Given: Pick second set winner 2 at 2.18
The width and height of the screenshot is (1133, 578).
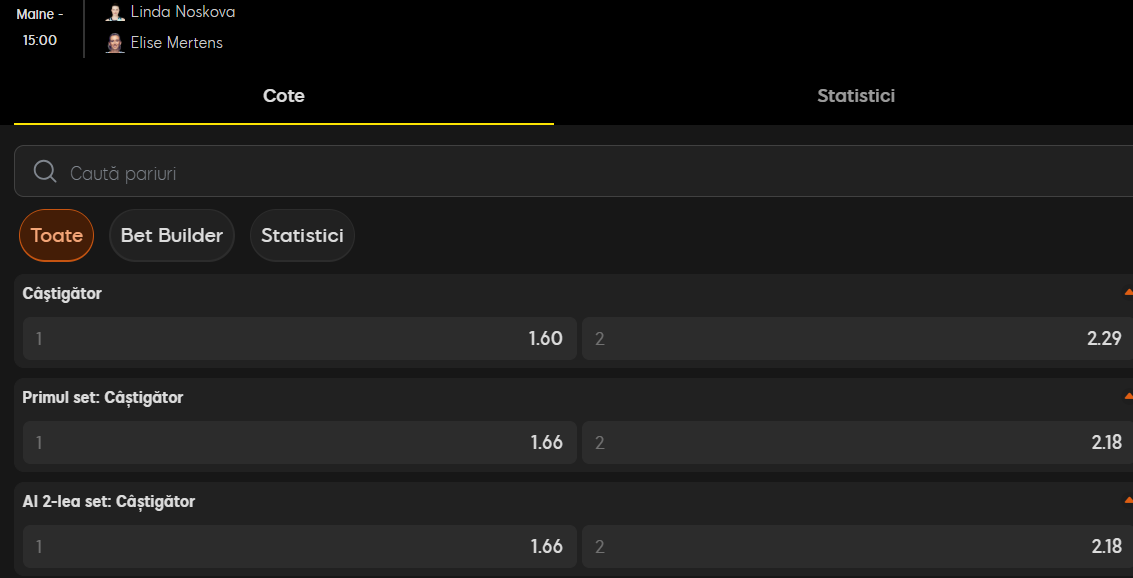Looking at the screenshot, I should click(x=857, y=546).
